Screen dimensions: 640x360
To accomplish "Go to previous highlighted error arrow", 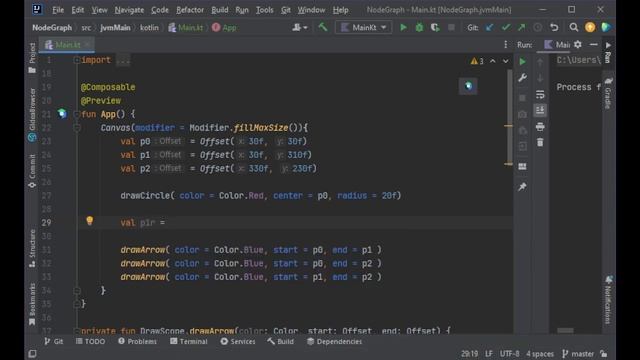I will pos(493,61).
